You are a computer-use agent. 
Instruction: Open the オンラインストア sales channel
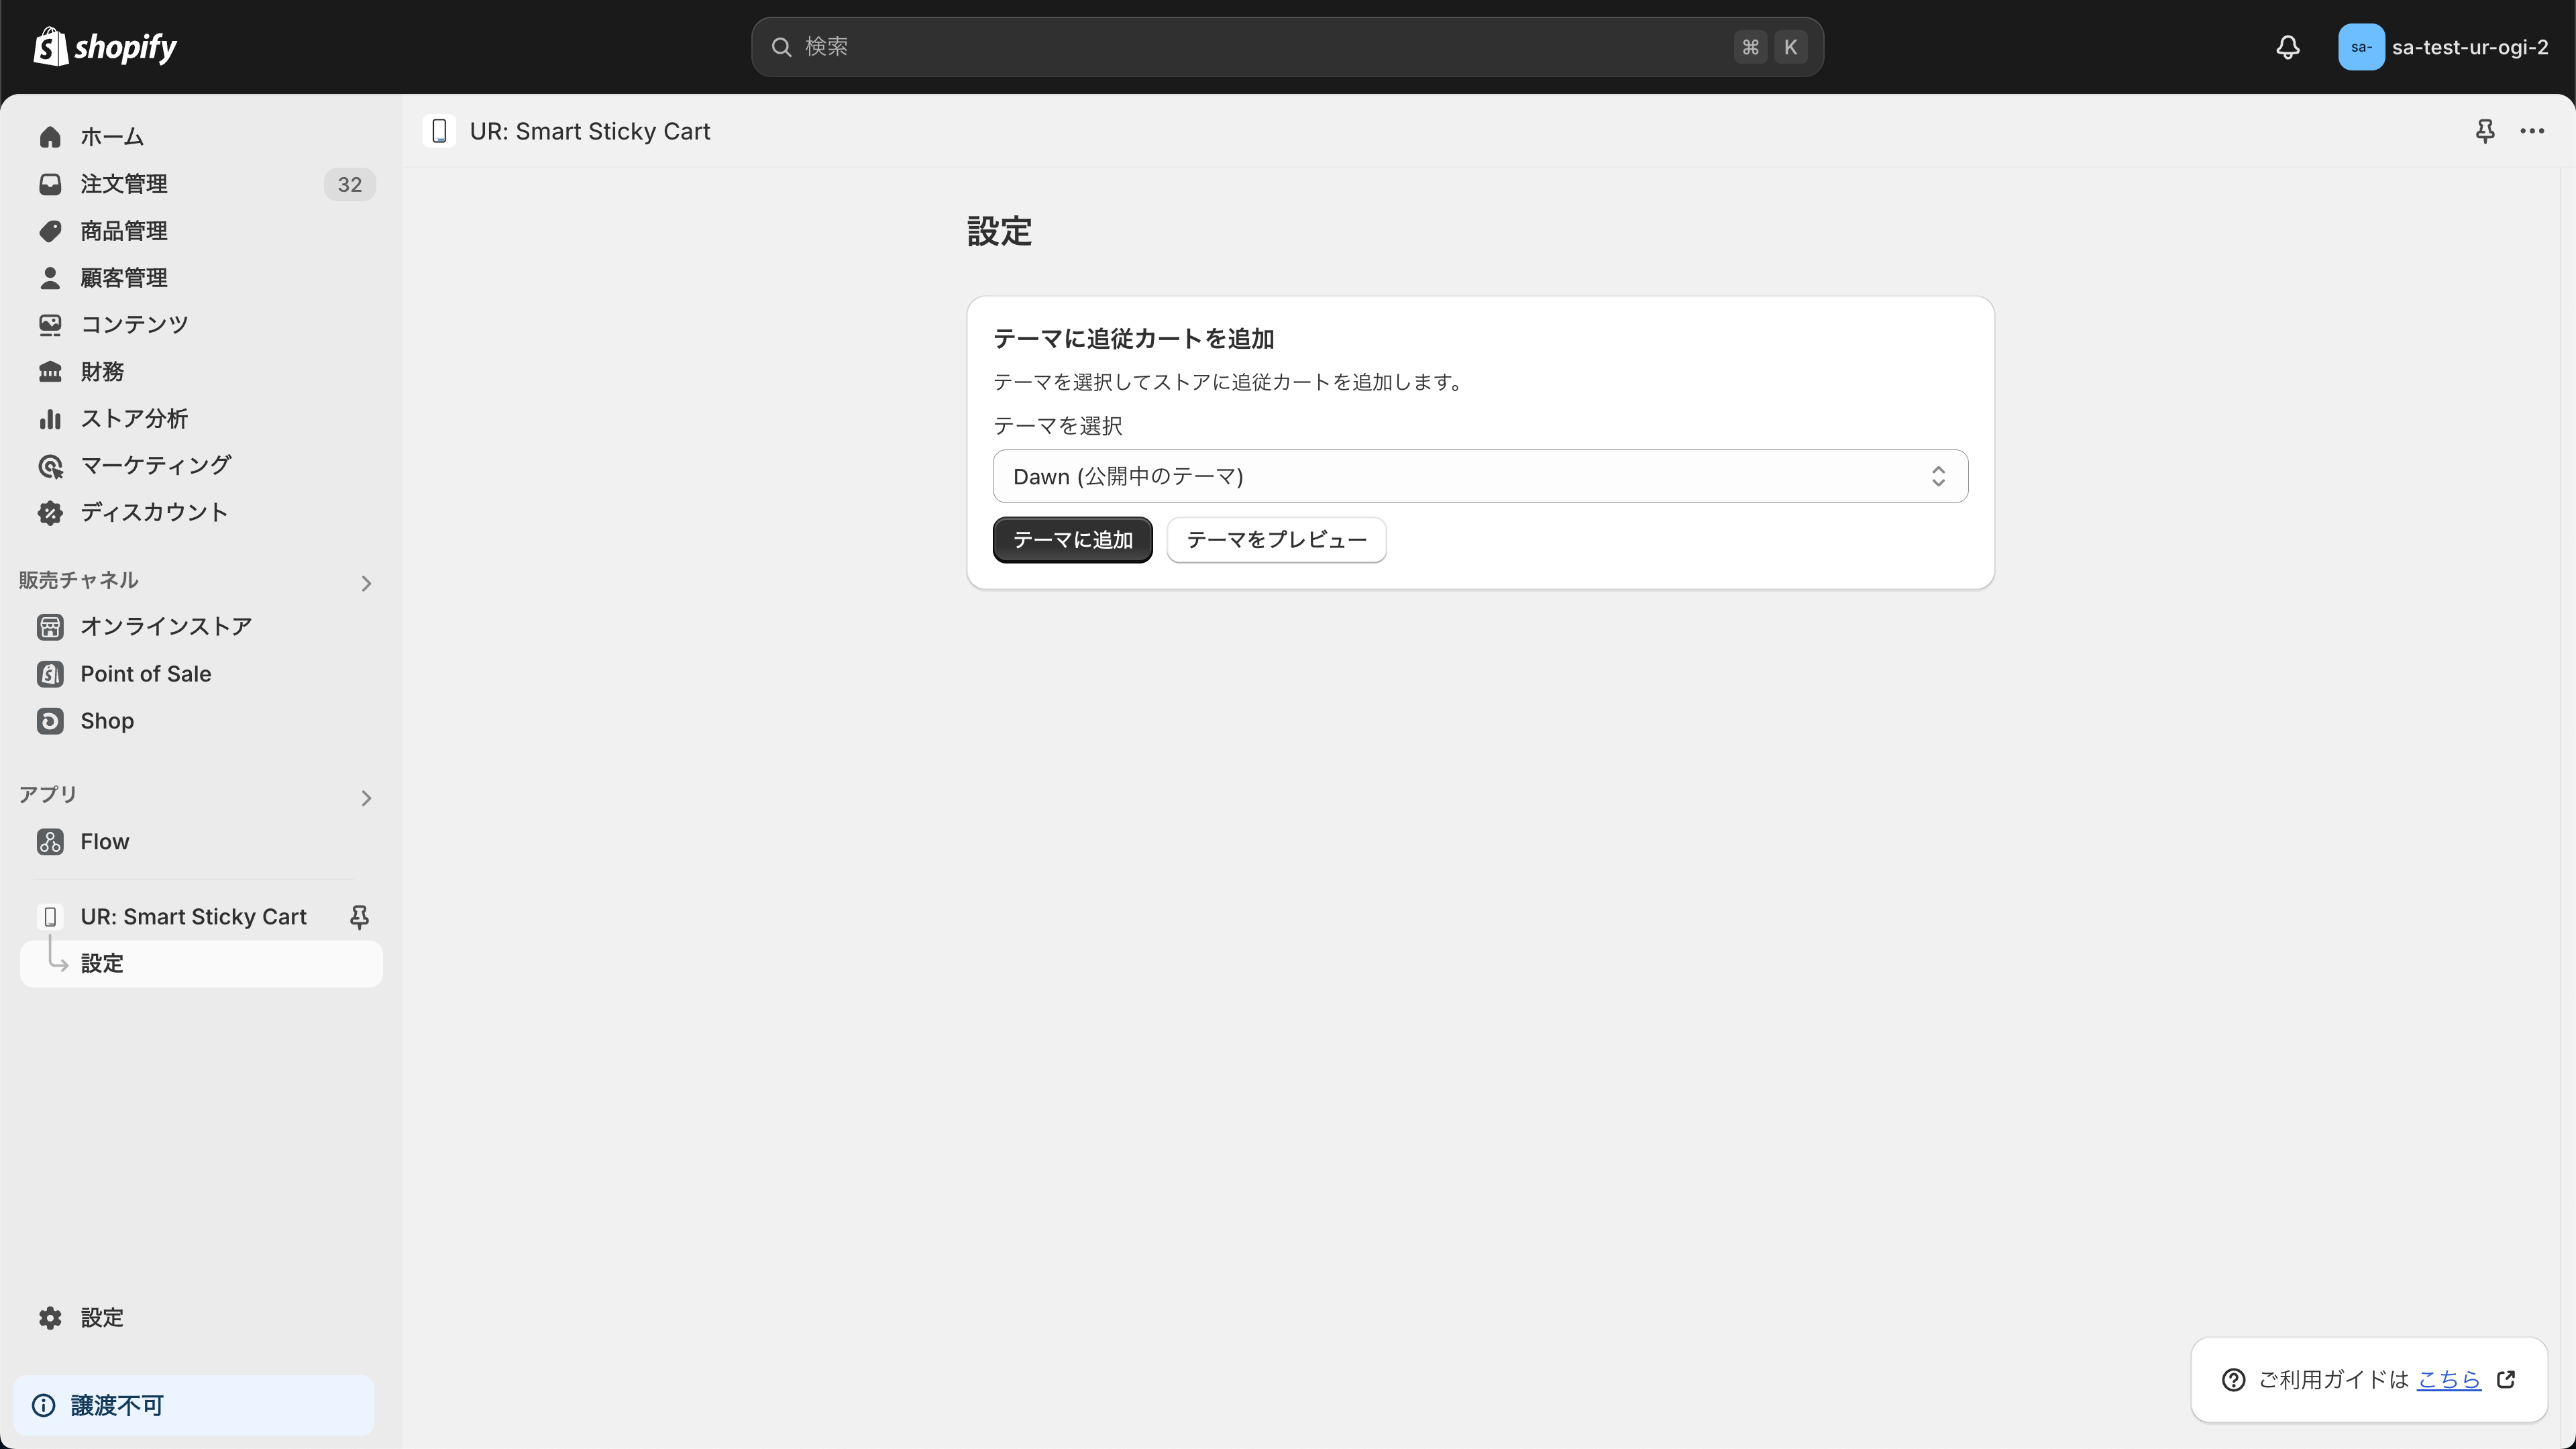166,627
